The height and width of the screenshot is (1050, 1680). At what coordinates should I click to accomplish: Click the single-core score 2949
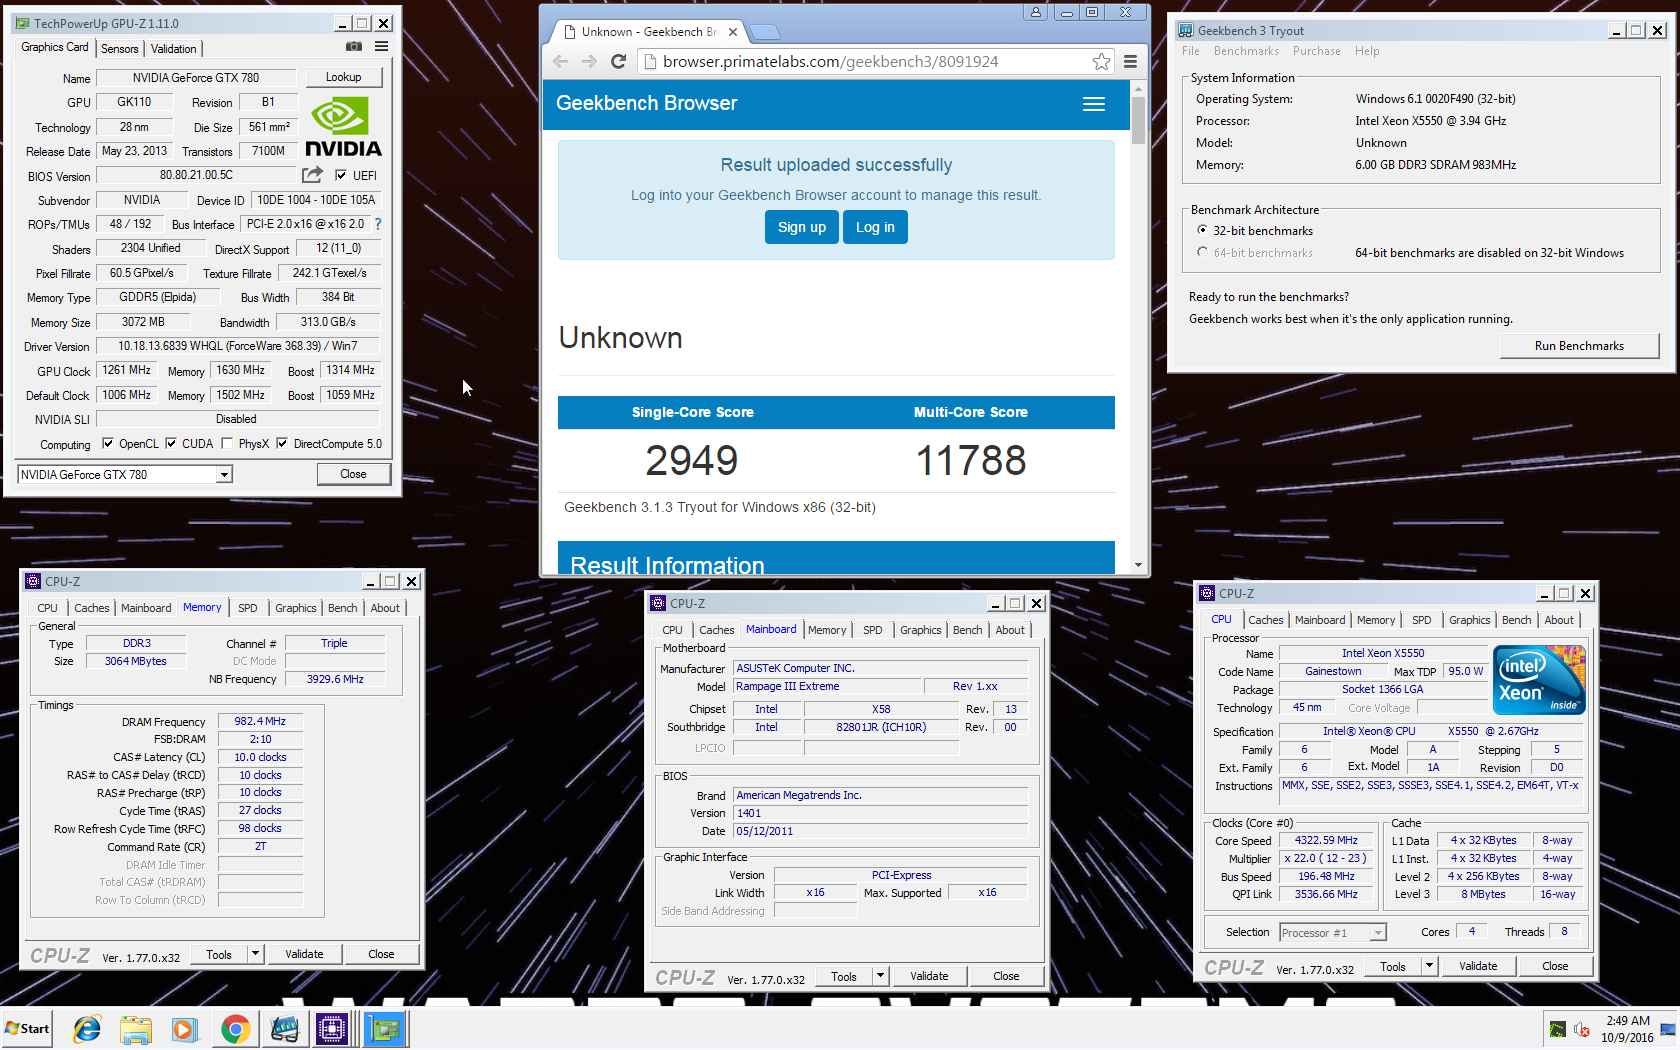692,461
